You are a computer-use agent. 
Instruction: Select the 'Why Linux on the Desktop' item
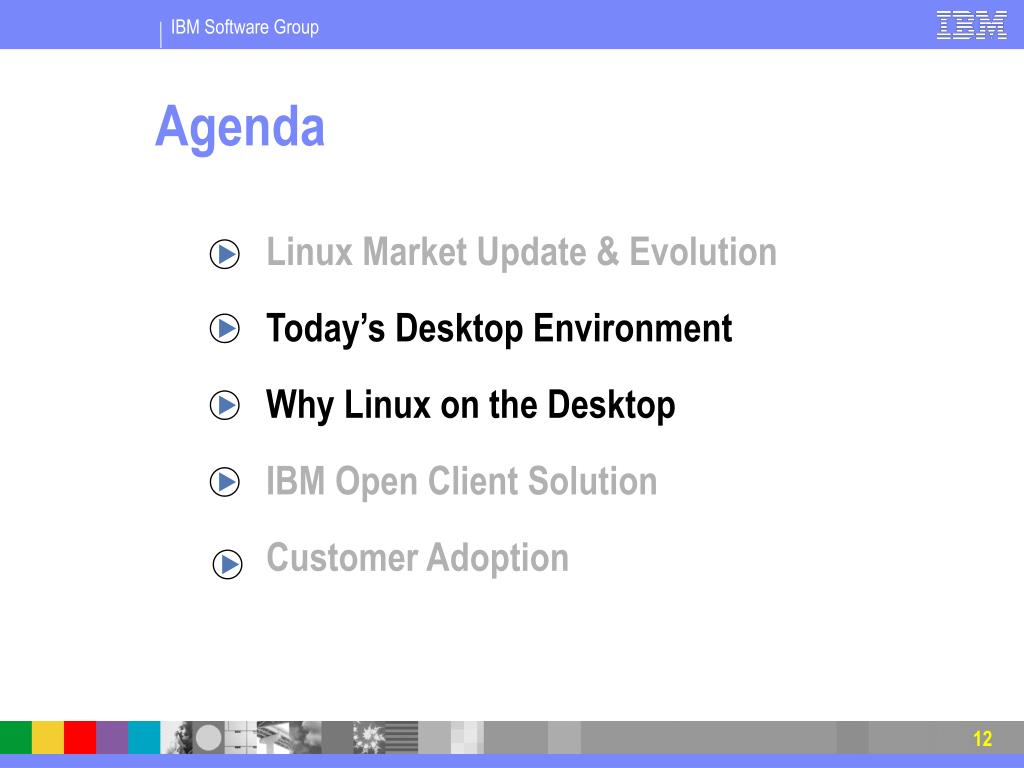[x=470, y=406]
